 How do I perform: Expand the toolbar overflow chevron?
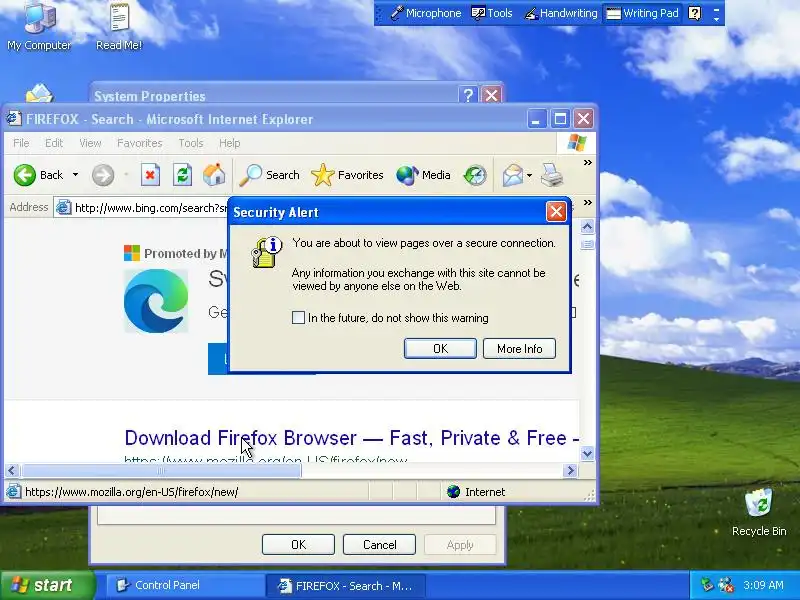[588, 162]
